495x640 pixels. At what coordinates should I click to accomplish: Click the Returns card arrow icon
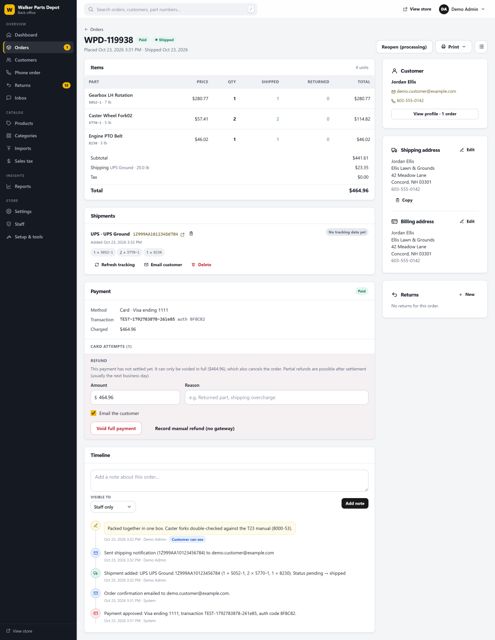click(394, 295)
